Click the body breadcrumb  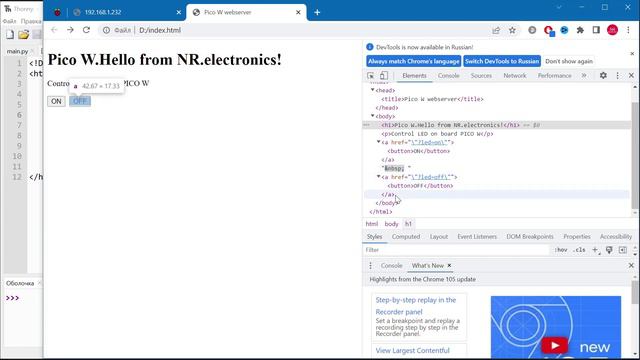391,224
